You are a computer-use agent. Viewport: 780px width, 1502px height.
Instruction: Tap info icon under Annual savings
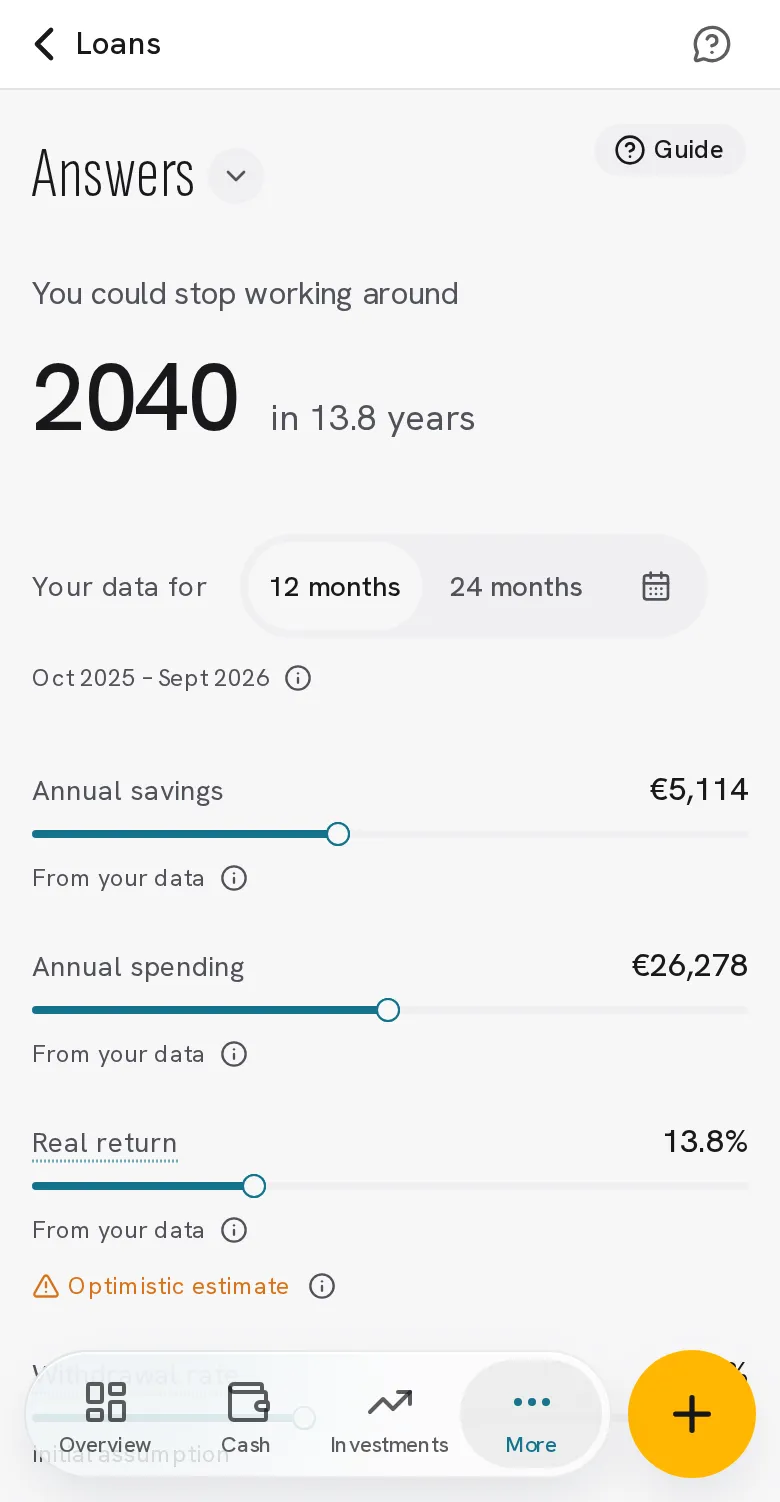(x=234, y=878)
